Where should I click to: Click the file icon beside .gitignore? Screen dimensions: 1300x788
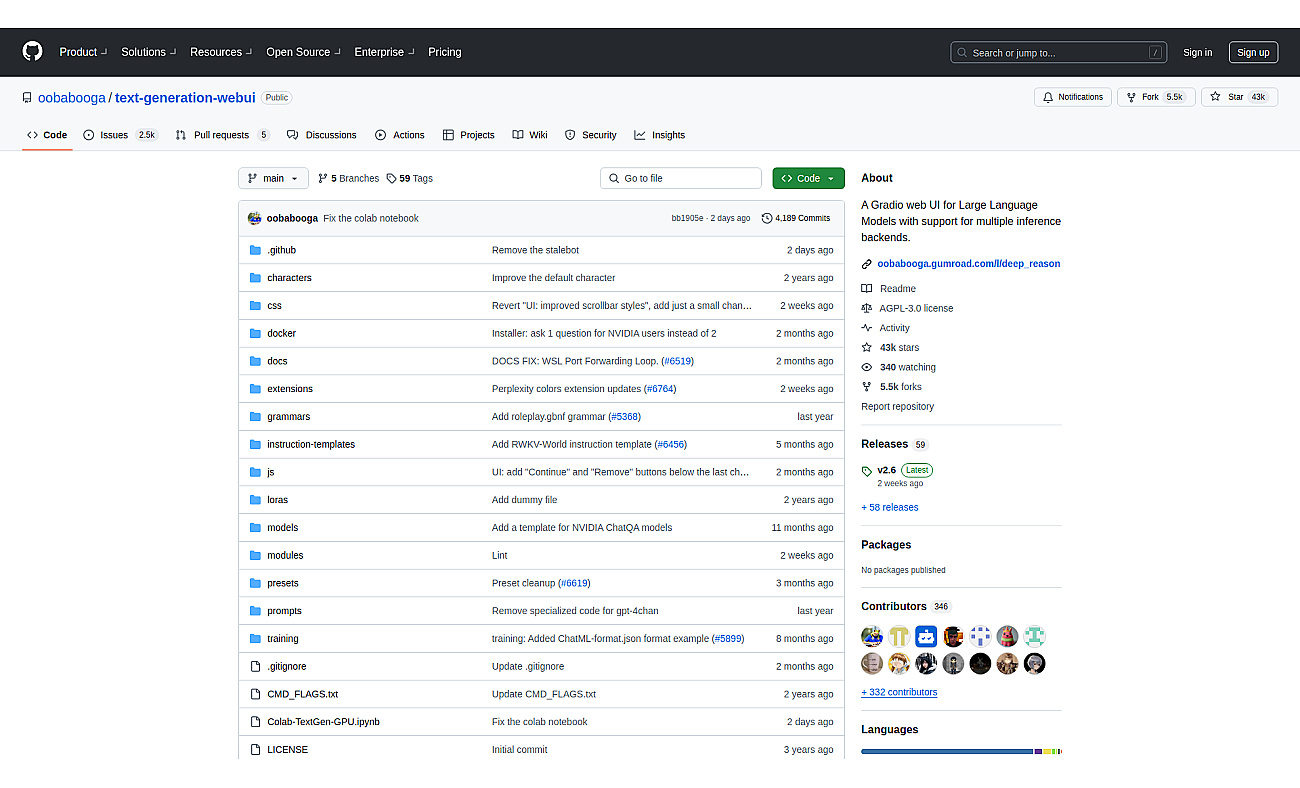pos(255,666)
